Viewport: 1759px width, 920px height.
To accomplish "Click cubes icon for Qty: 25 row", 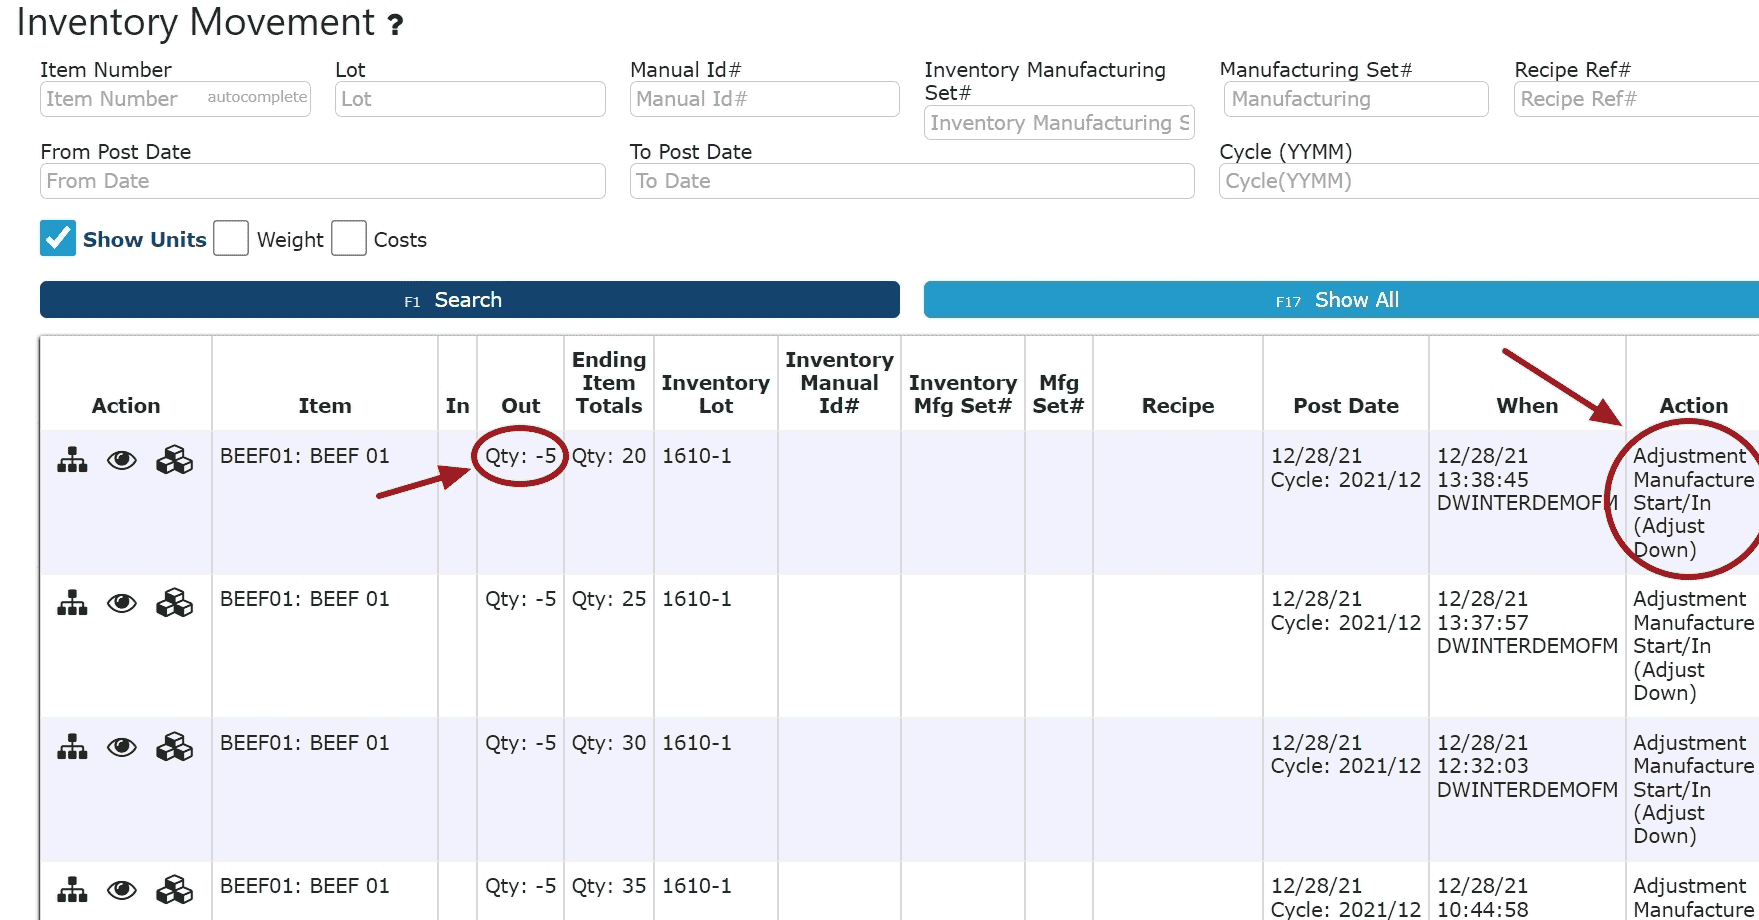I will [175, 603].
